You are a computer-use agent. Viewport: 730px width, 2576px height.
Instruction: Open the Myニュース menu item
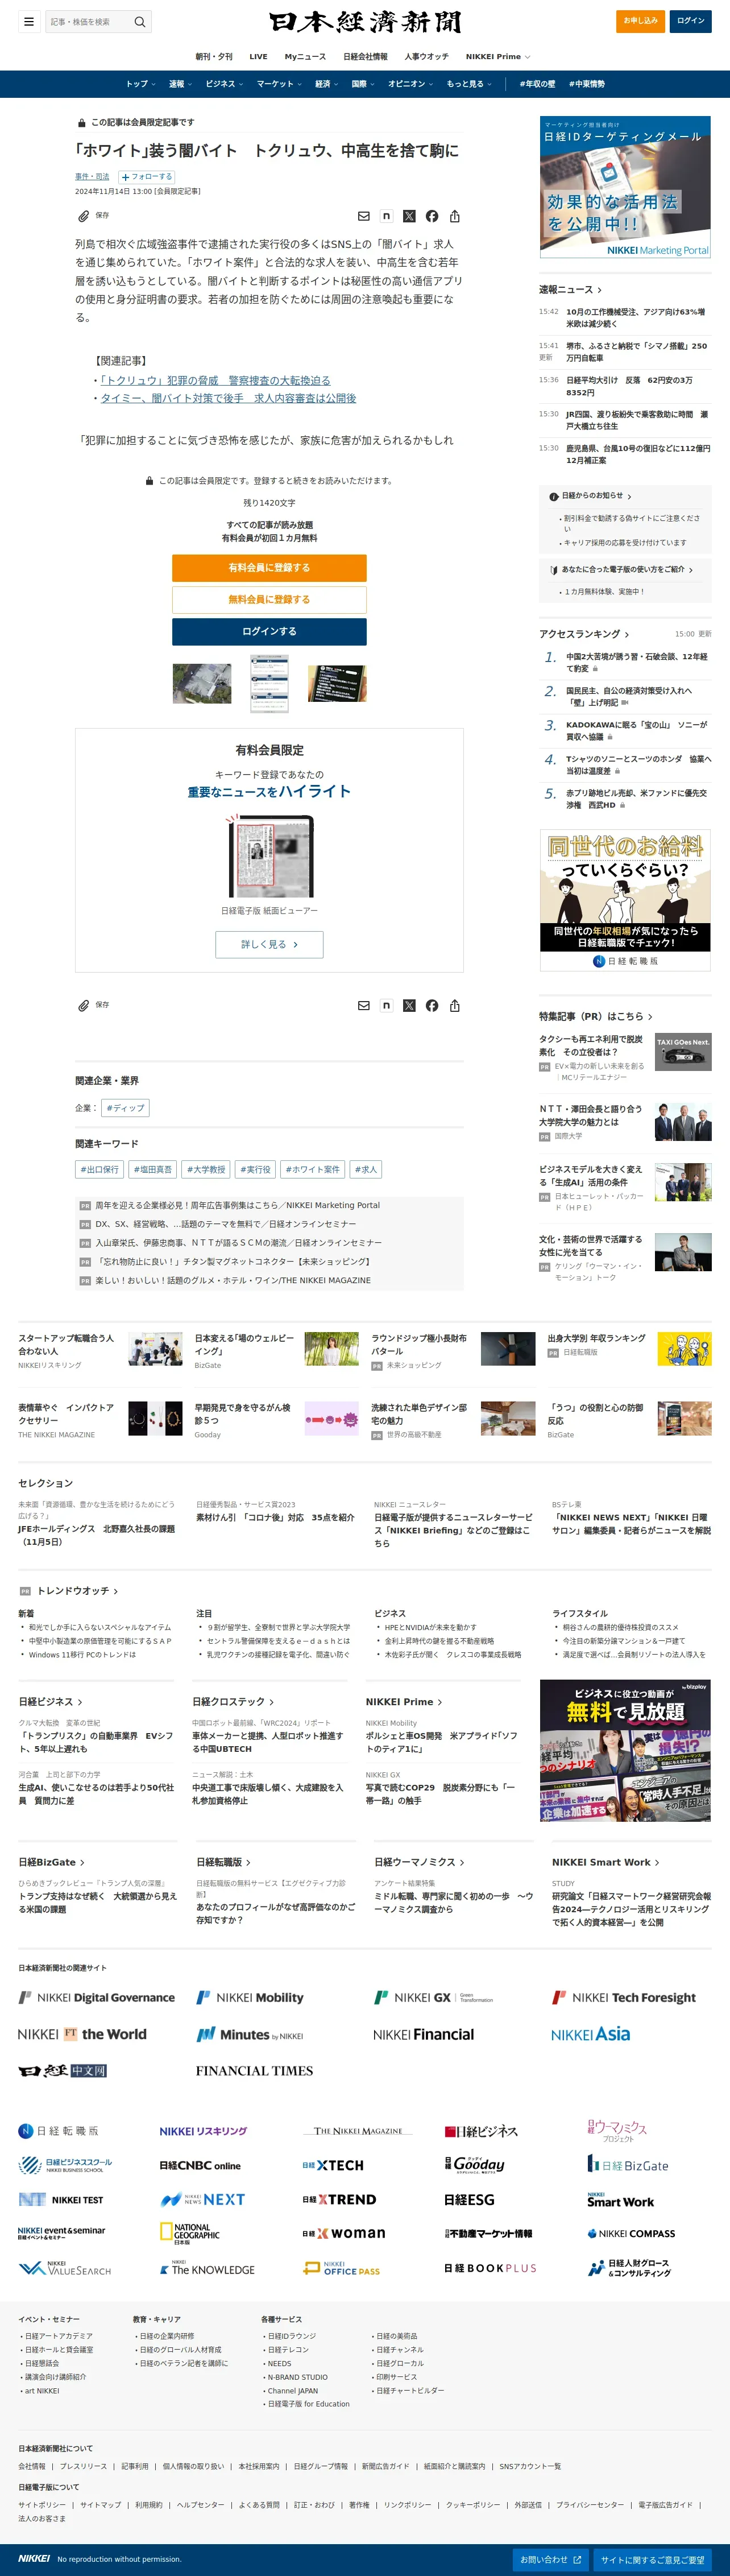pos(305,56)
